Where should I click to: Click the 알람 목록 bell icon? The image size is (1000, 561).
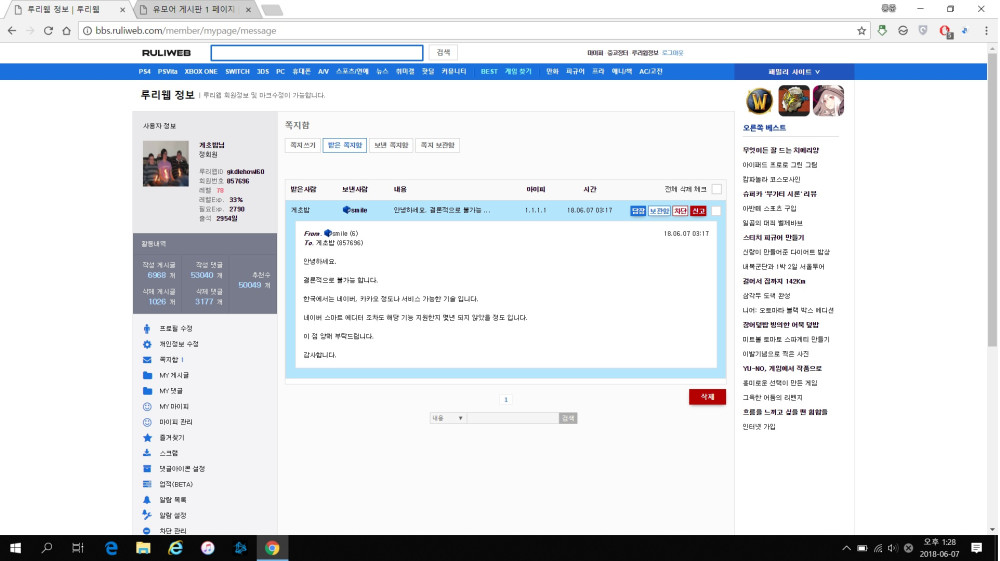(x=147, y=499)
